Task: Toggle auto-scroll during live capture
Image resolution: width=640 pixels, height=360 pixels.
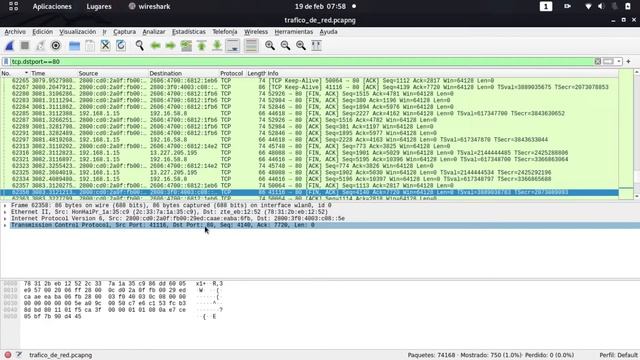Action: click(233, 45)
